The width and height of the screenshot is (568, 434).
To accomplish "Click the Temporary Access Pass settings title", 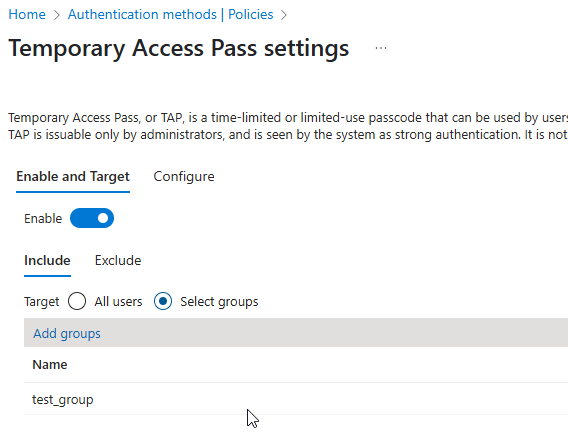I will [x=179, y=48].
